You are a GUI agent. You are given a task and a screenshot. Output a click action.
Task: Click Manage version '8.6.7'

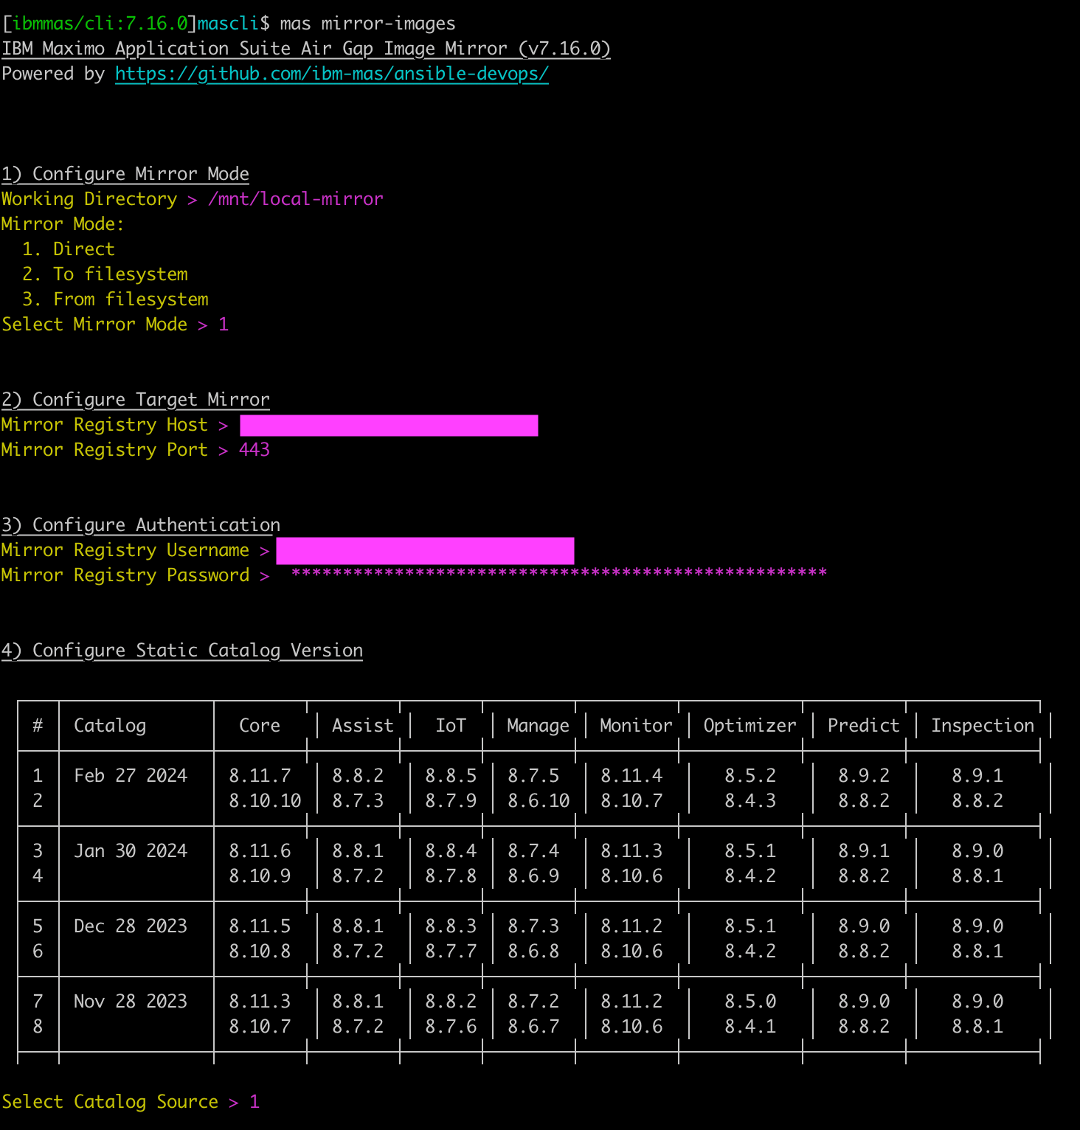(534, 1027)
